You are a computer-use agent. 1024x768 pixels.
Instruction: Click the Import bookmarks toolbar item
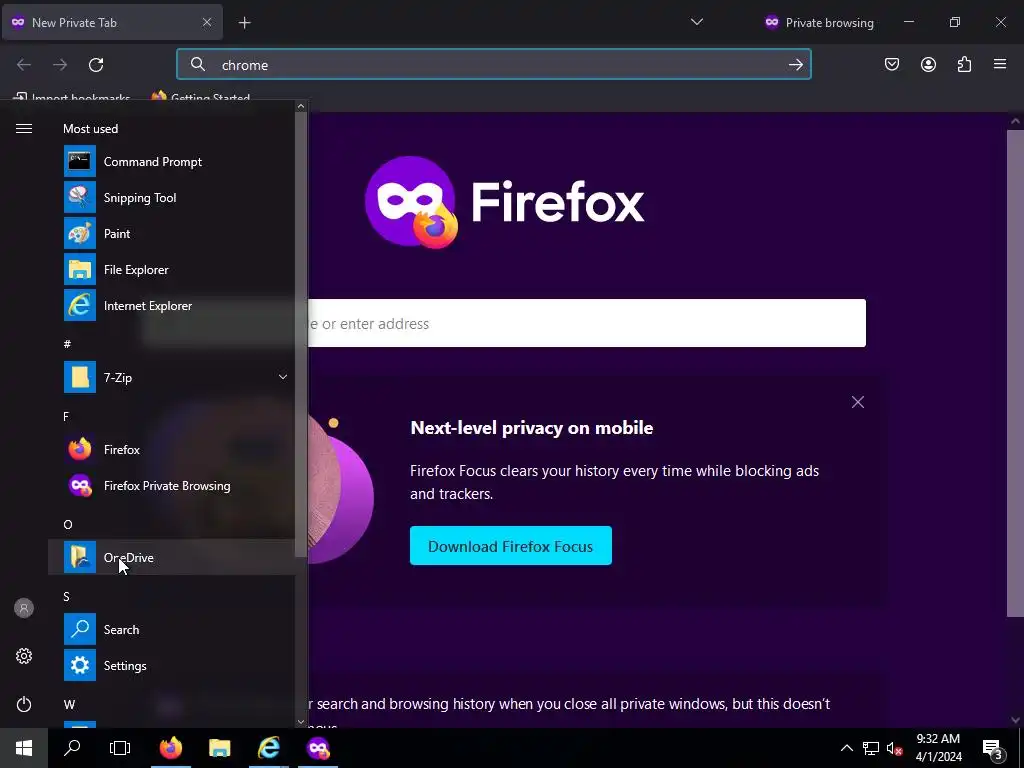pos(72,98)
